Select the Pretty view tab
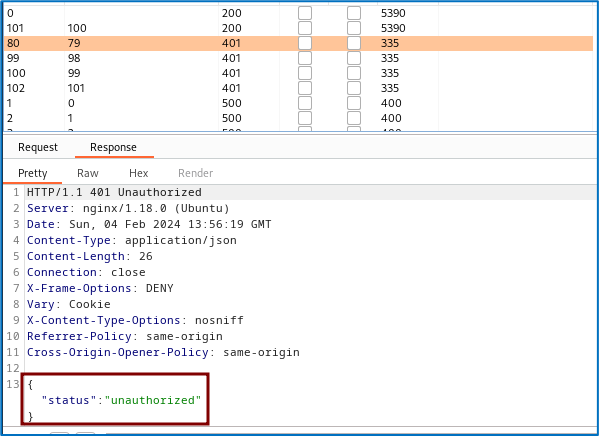Screen dimensions: 599x436 pyautogui.click(x=33, y=173)
